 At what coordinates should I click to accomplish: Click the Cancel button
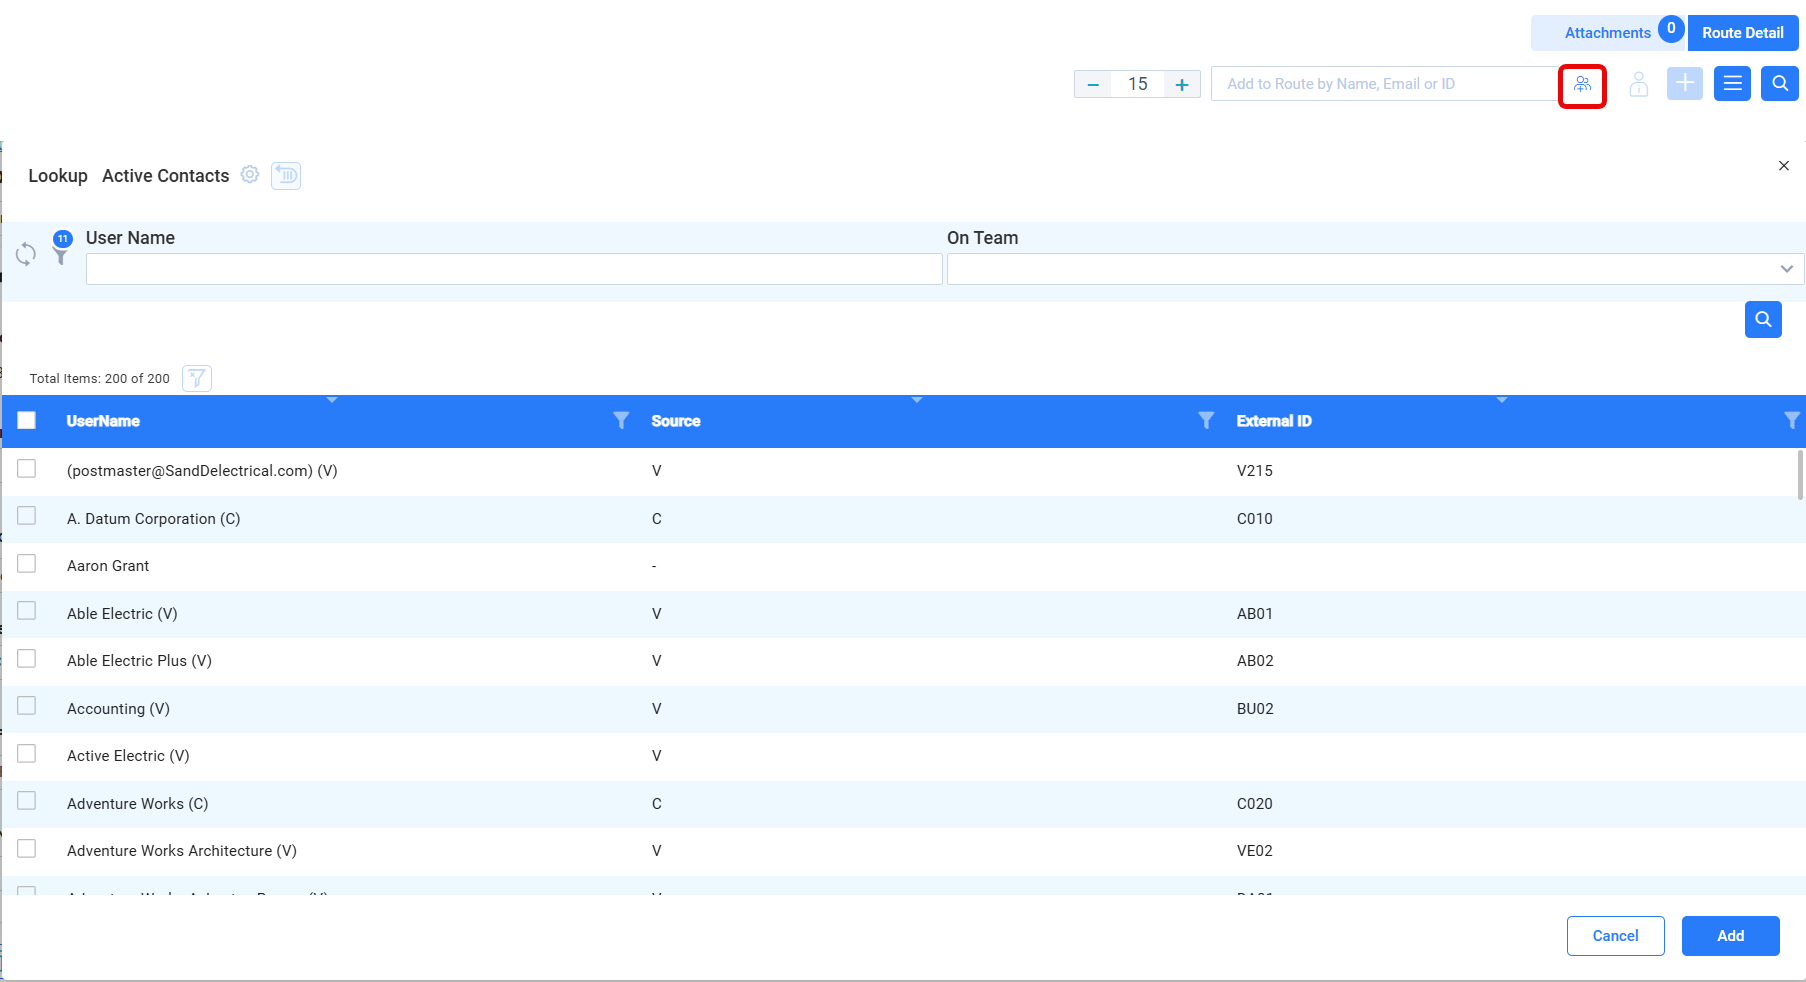(1616, 936)
